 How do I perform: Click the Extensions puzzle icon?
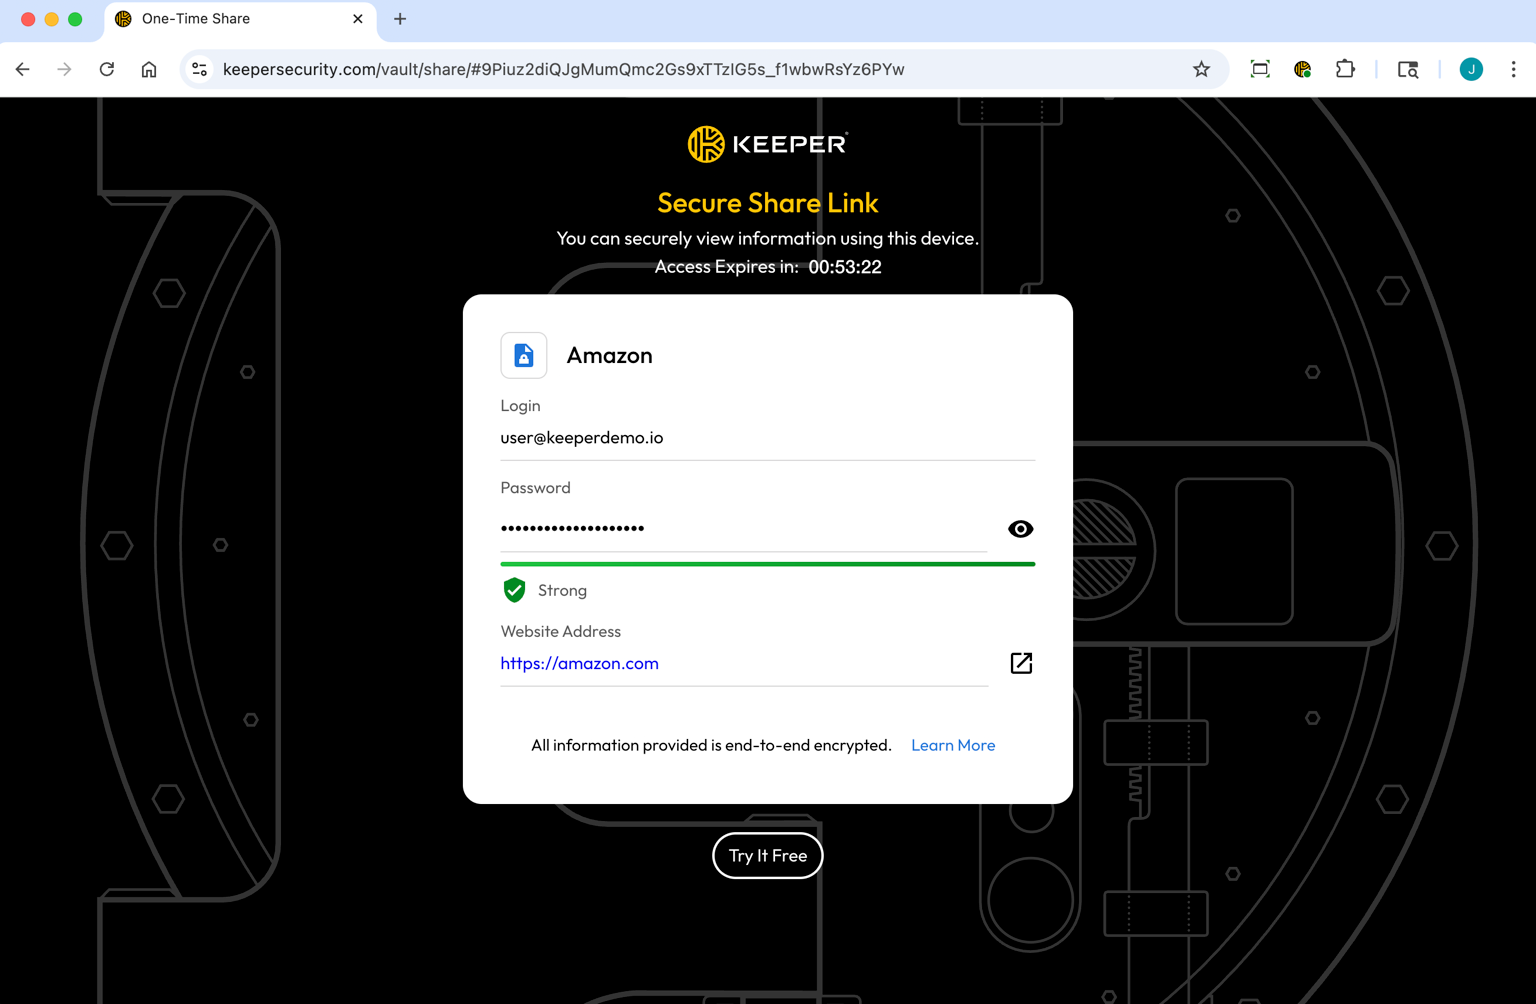(x=1345, y=69)
